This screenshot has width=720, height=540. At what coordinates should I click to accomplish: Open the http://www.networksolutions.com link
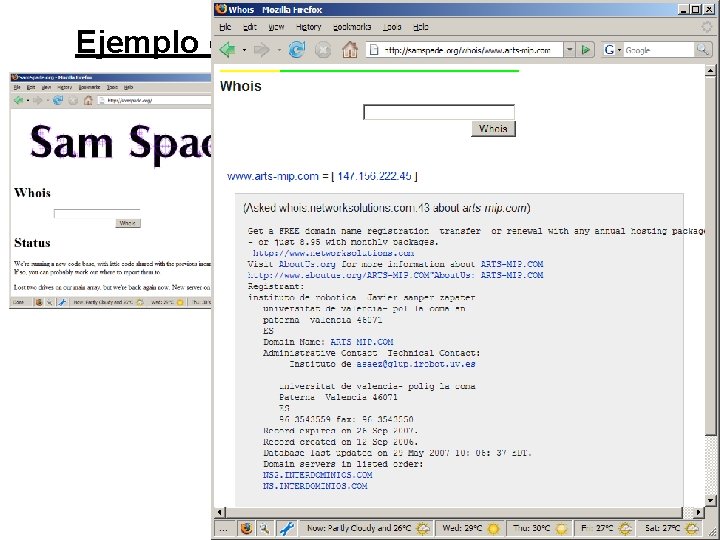333,253
